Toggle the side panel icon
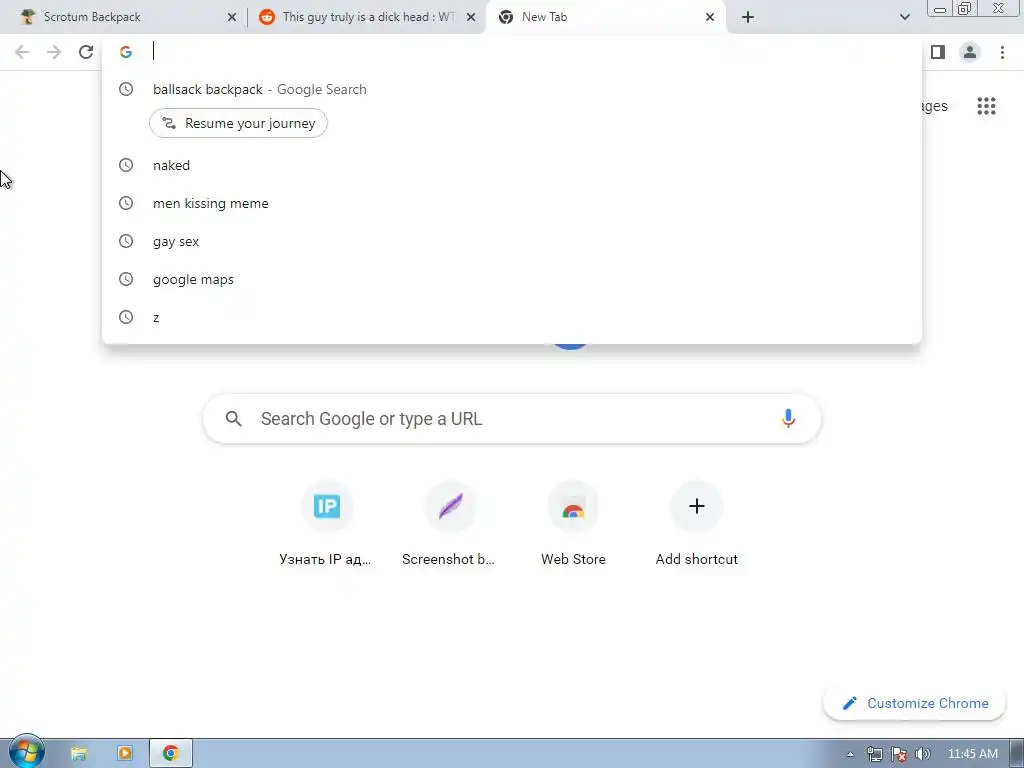This screenshot has height=768, width=1024. pyautogui.click(x=938, y=52)
